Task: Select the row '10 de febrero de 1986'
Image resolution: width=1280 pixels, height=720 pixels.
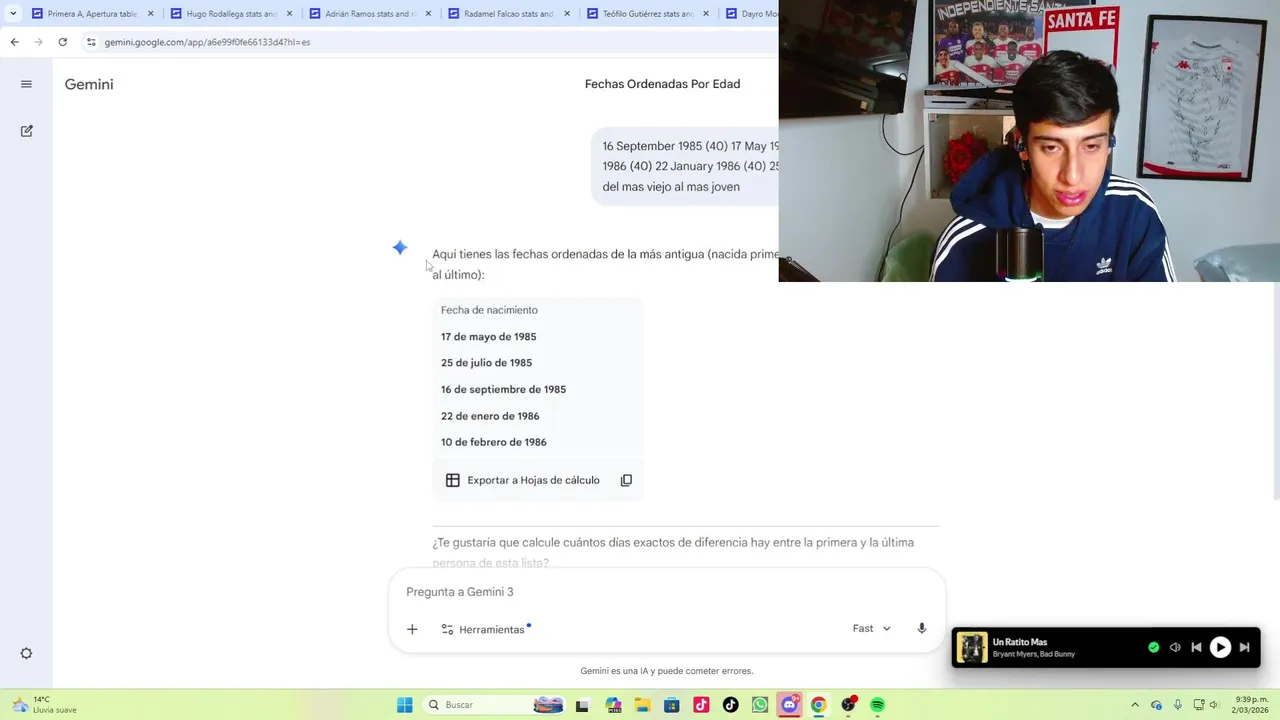Action: 538,442
